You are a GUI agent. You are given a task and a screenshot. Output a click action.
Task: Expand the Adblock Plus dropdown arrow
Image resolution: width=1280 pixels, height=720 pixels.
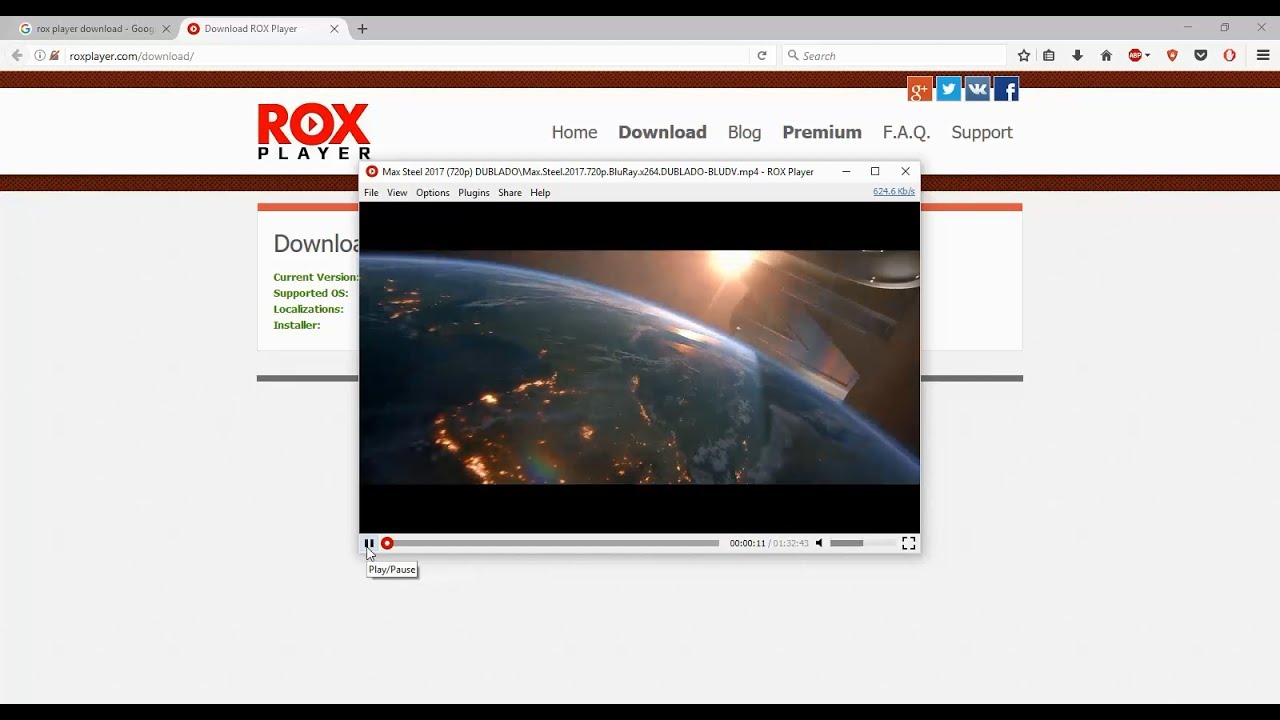pos(1148,56)
